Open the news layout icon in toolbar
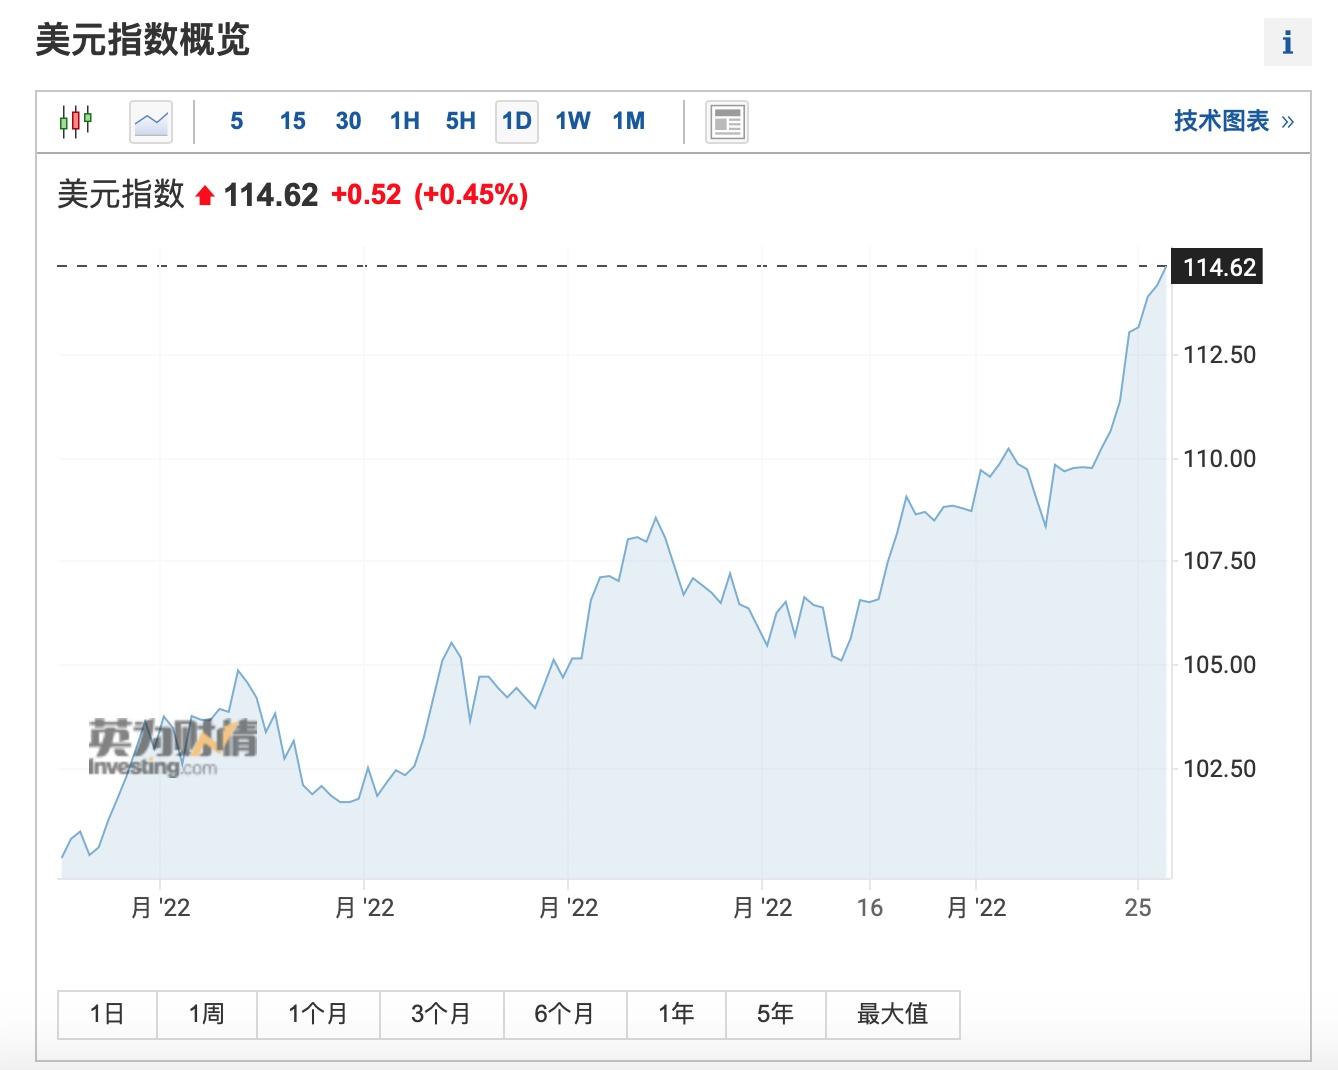This screenshot has height=1070, width=1338. point(727,122)
